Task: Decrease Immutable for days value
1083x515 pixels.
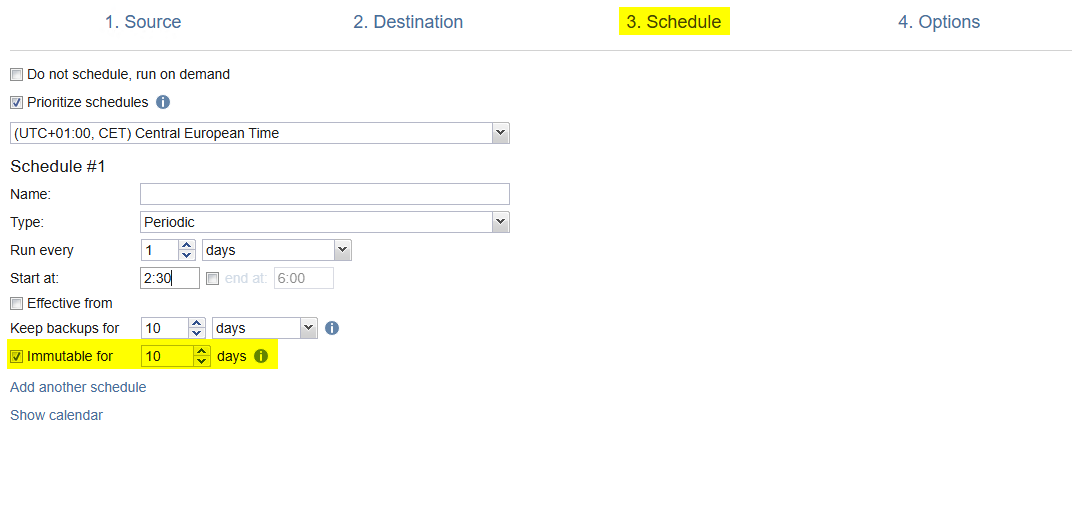Action: pos(202,361)
